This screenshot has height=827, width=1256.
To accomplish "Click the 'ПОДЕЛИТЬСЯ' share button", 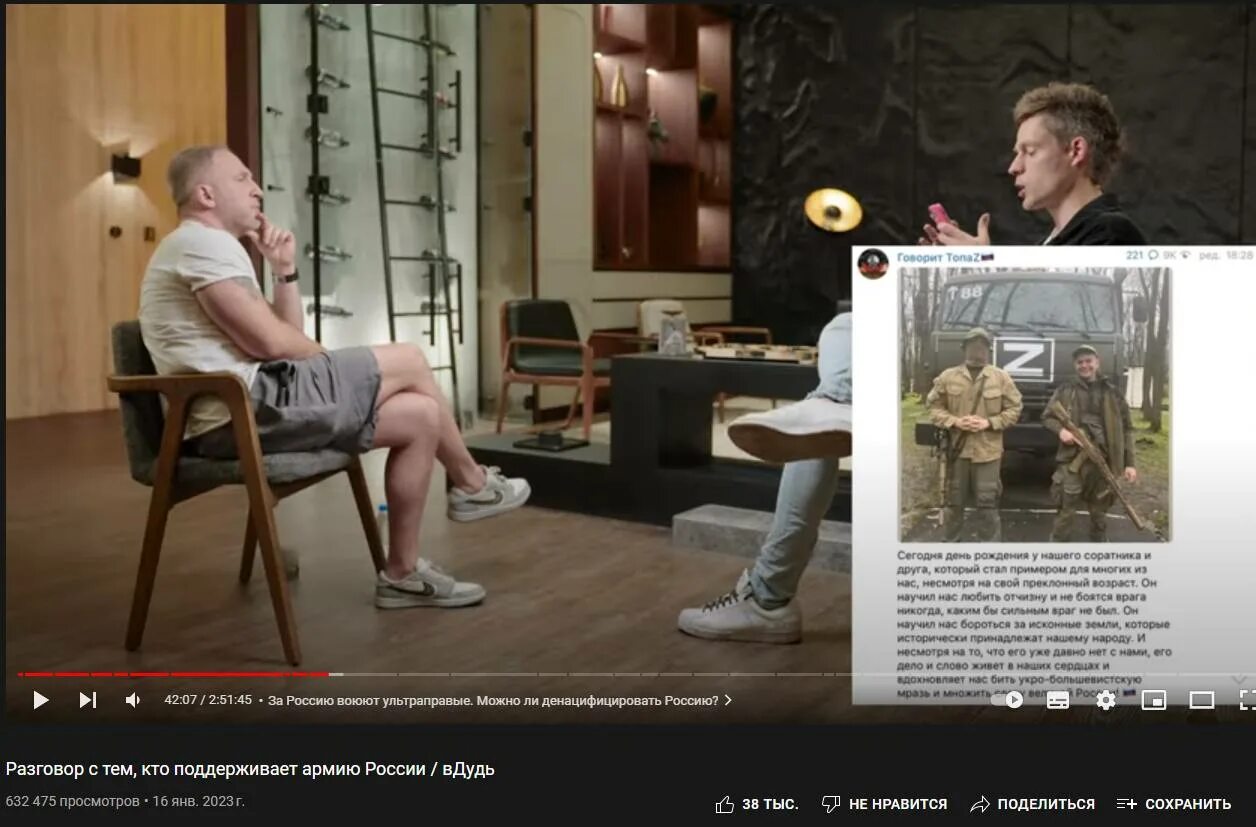I will coord(1033,804).
